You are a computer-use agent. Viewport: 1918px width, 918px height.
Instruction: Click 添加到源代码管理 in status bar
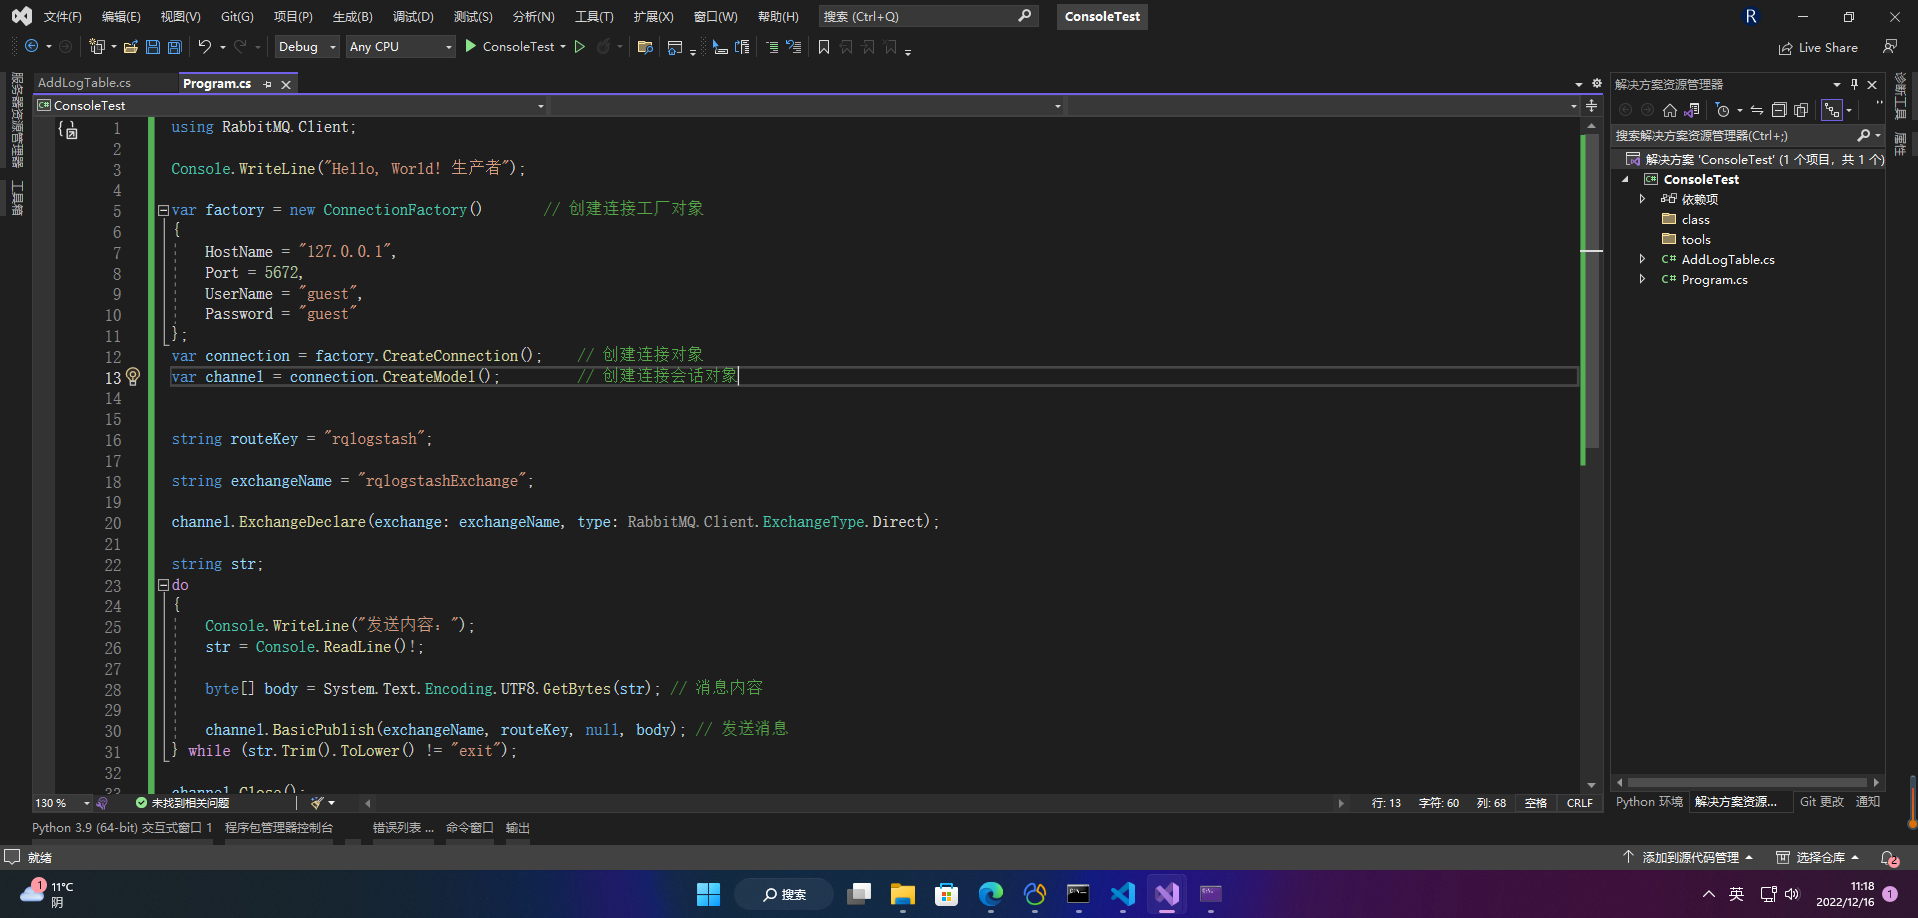1688,858
